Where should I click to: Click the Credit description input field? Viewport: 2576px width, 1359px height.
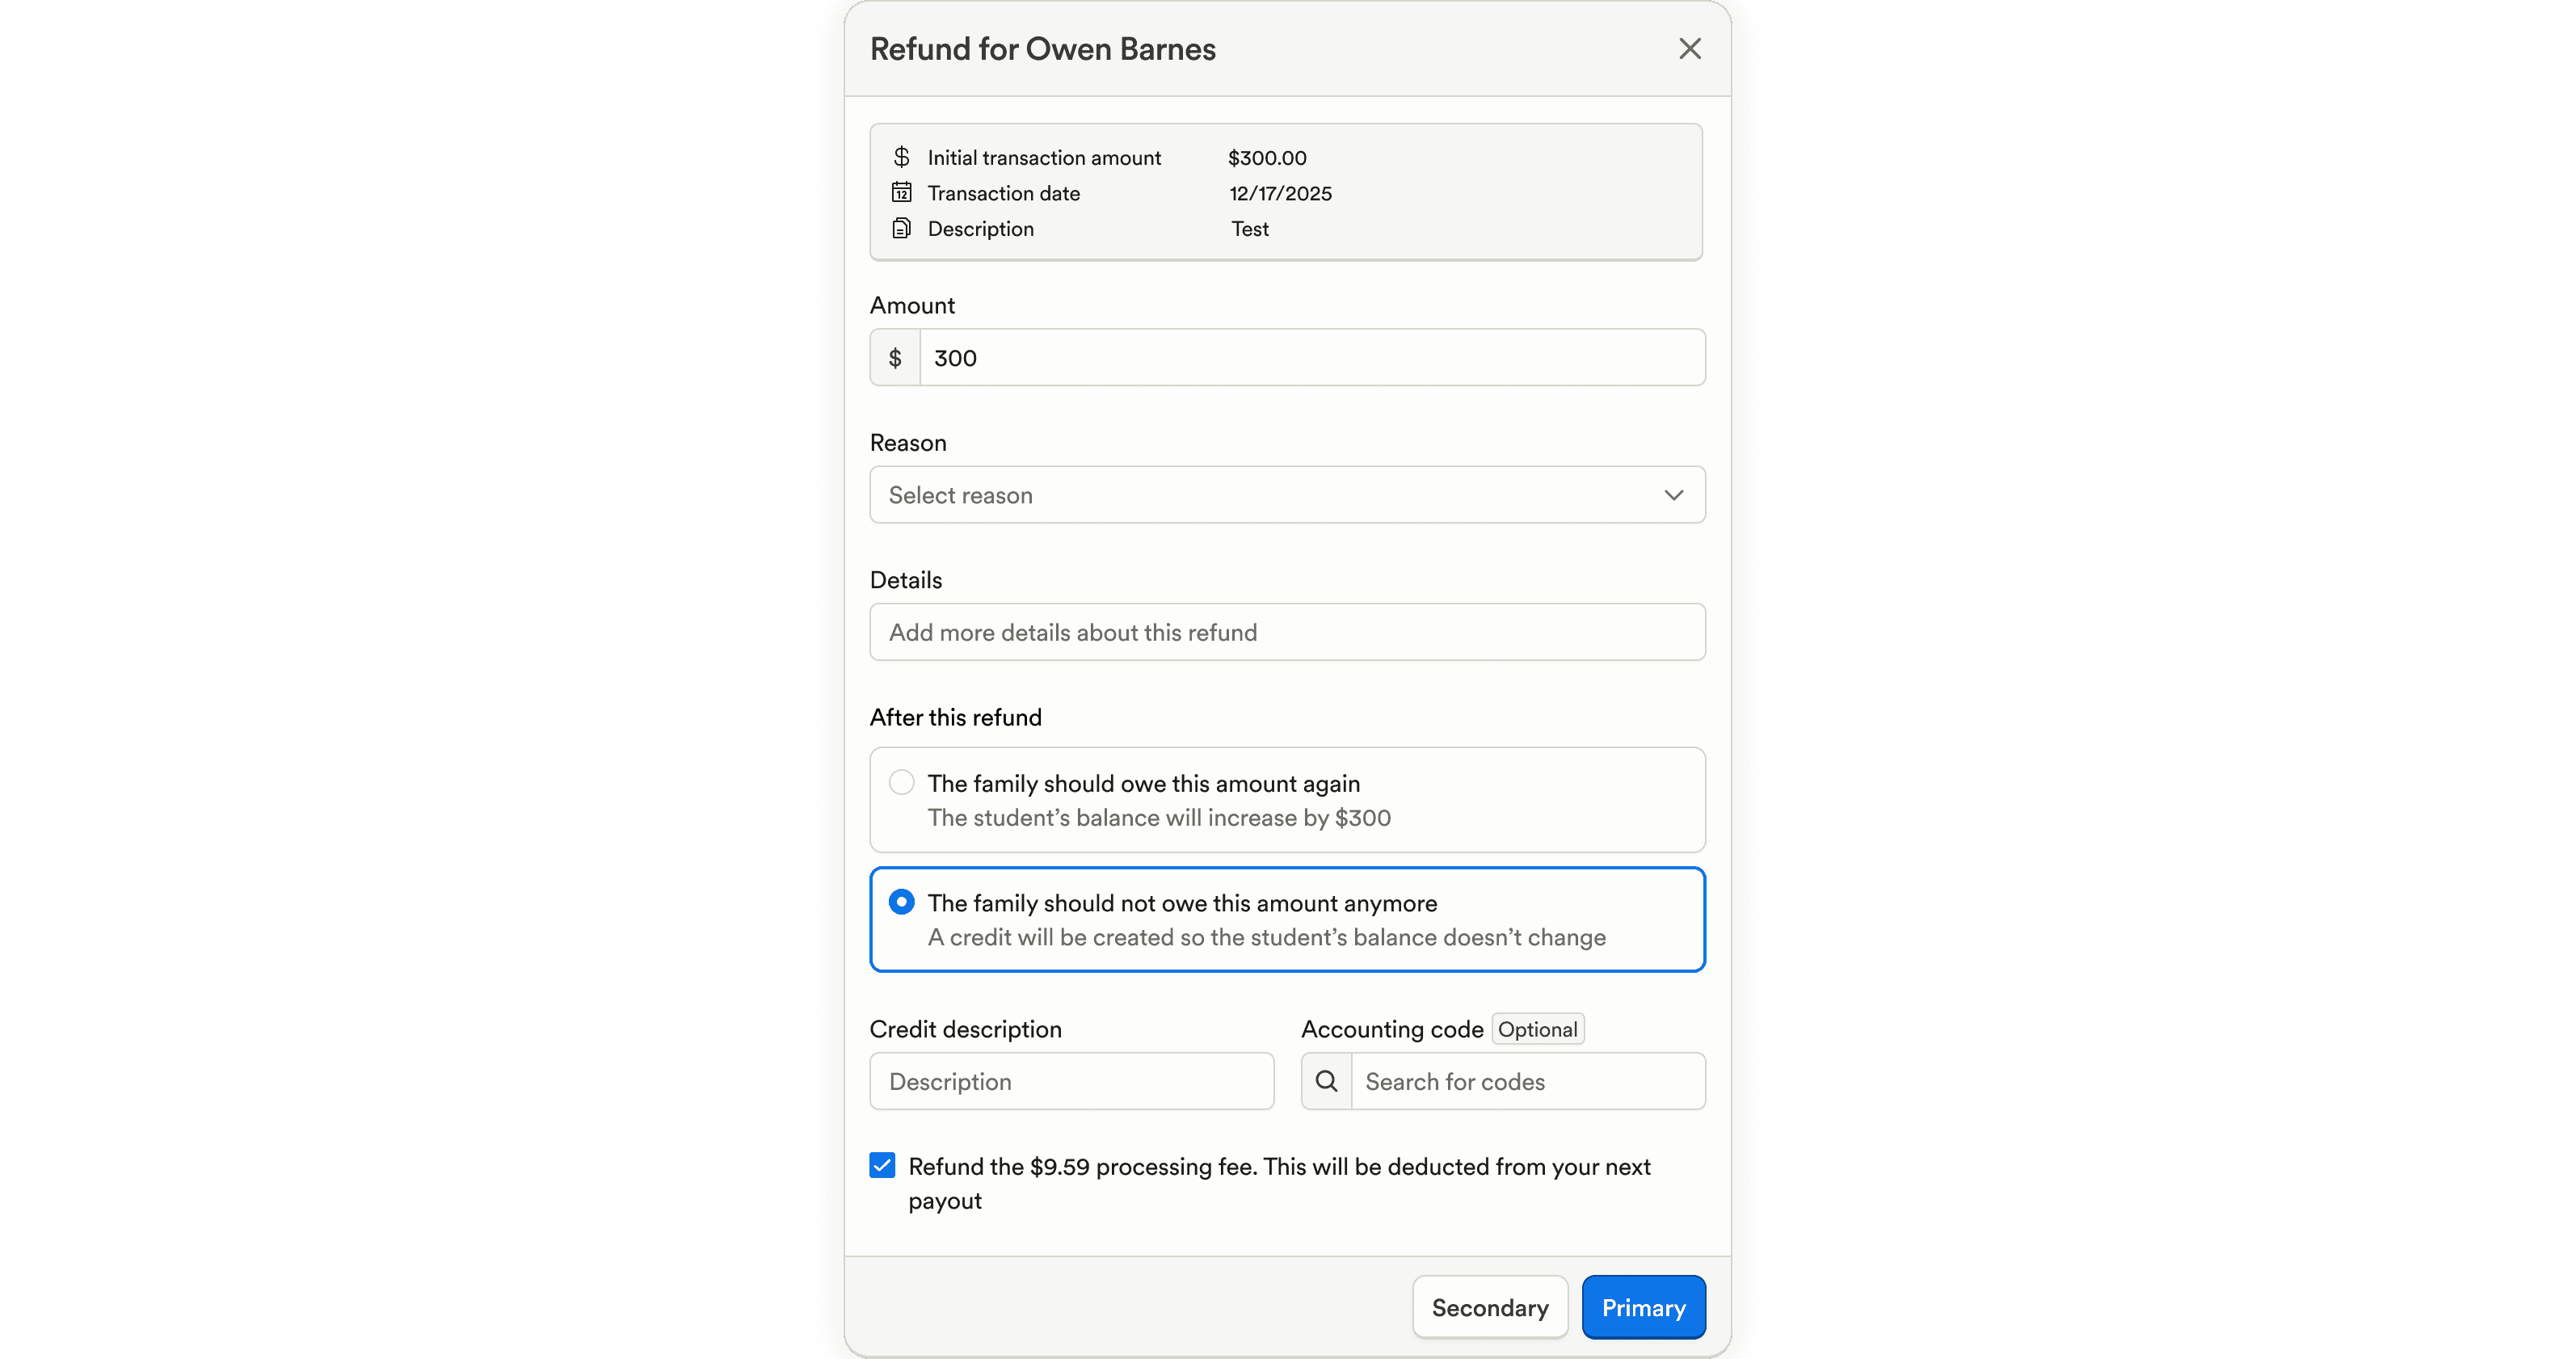pos(1071,1081)
